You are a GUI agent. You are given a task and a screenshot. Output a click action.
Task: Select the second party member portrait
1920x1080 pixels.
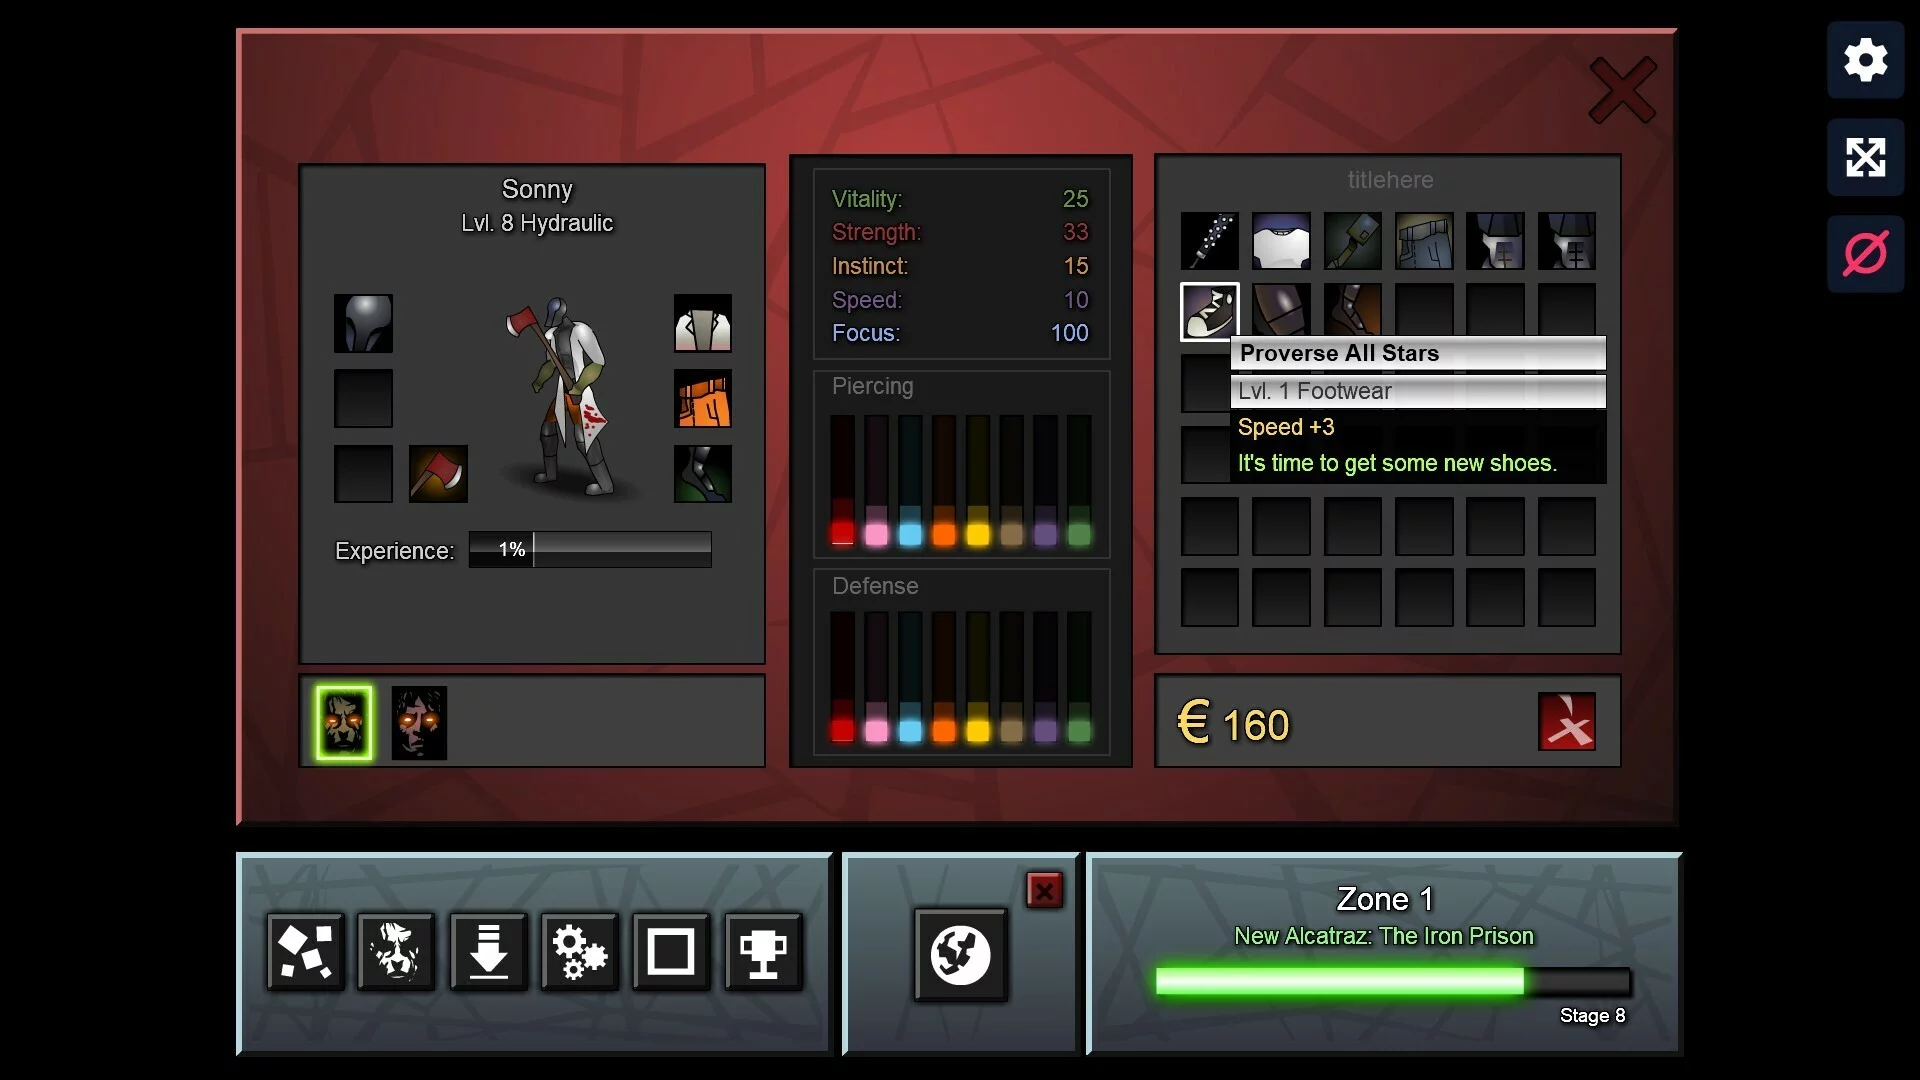[x=419, y=722]
